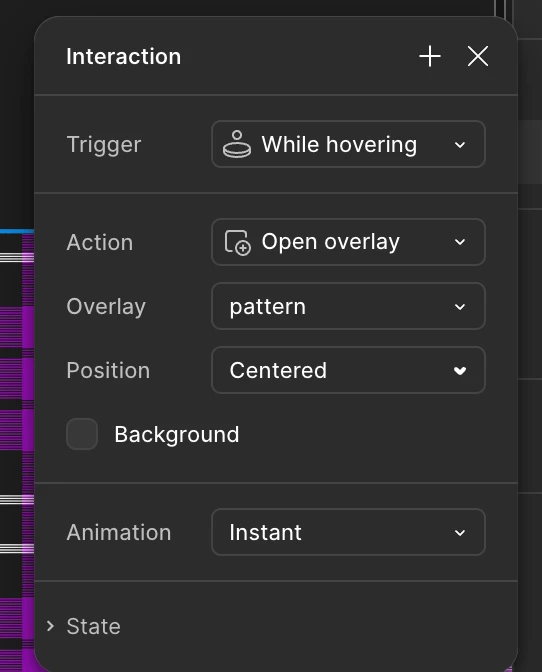Open the Action dropdown showing Open overlay
The width and height of the screenshot is (542, 672).
tap(348, 242)
